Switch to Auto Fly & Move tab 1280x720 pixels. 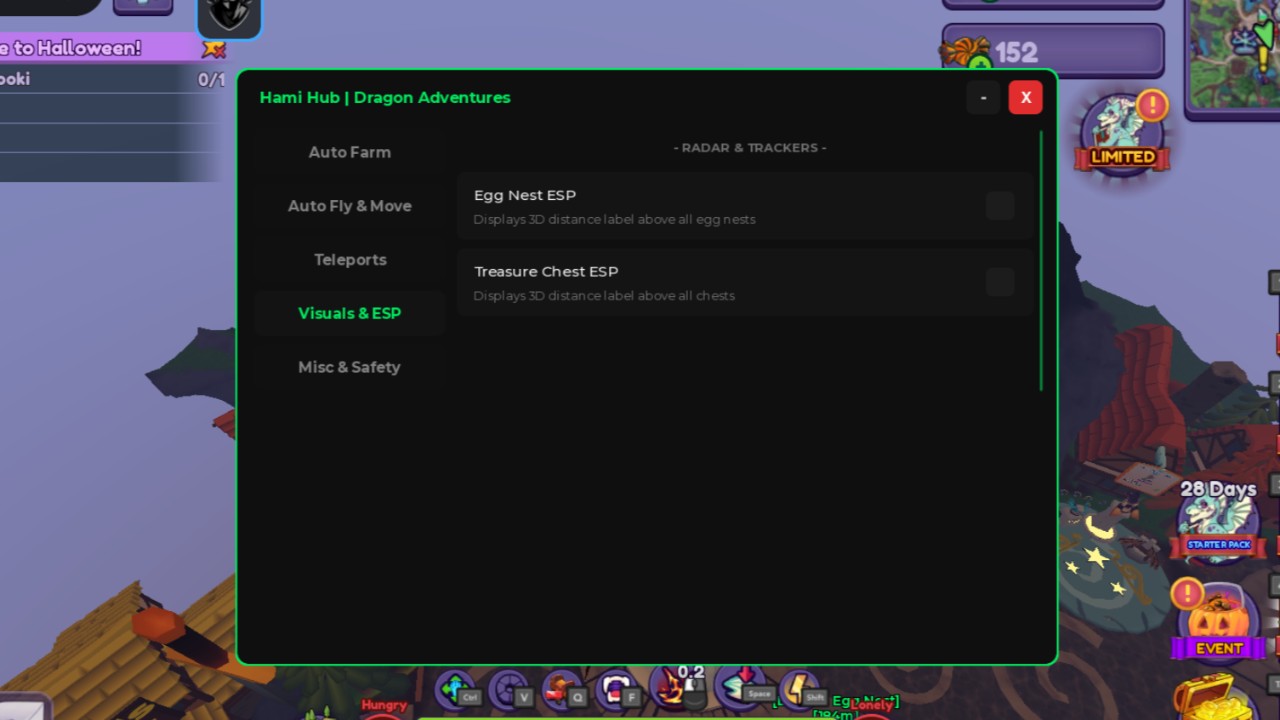349,206
